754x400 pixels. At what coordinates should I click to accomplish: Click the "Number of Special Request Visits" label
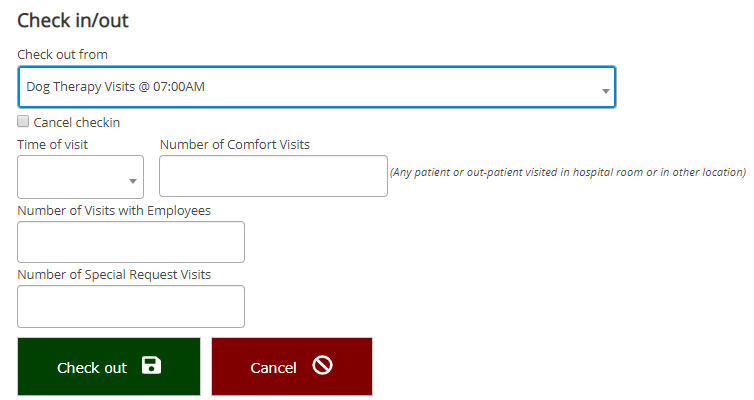[x=114, y=274]
